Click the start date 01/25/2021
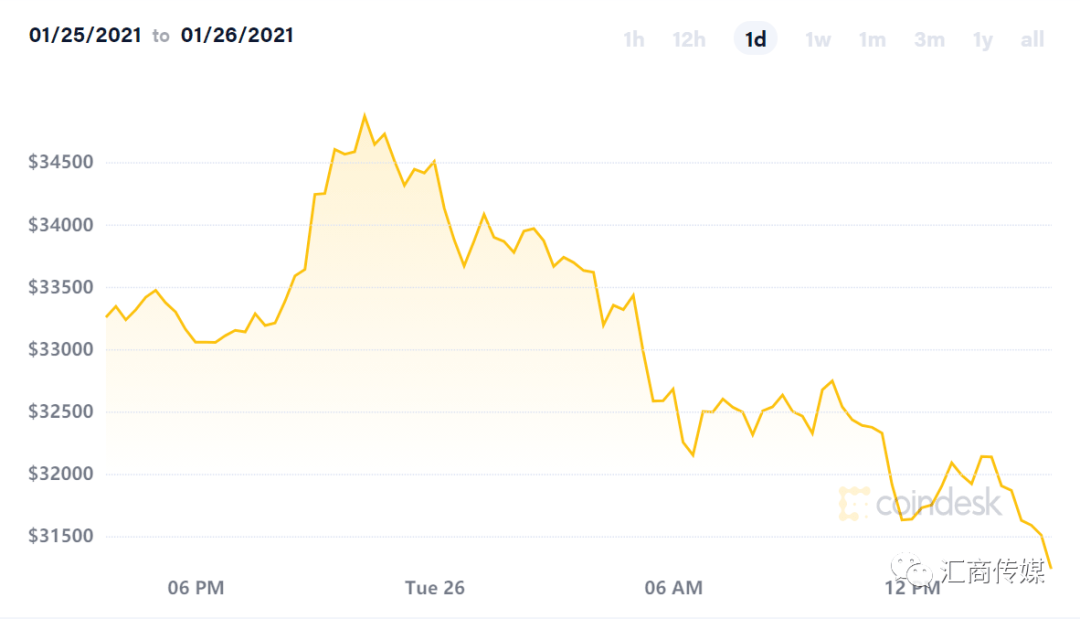Image resolution: width=1080 pixels, height=619 pixels. (x=85, y=35)
